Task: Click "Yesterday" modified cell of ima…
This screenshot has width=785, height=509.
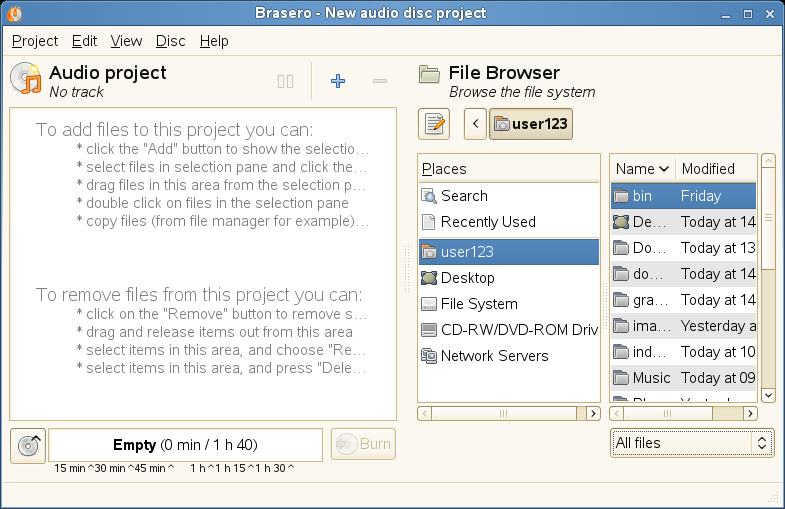Action: [718, 326]
